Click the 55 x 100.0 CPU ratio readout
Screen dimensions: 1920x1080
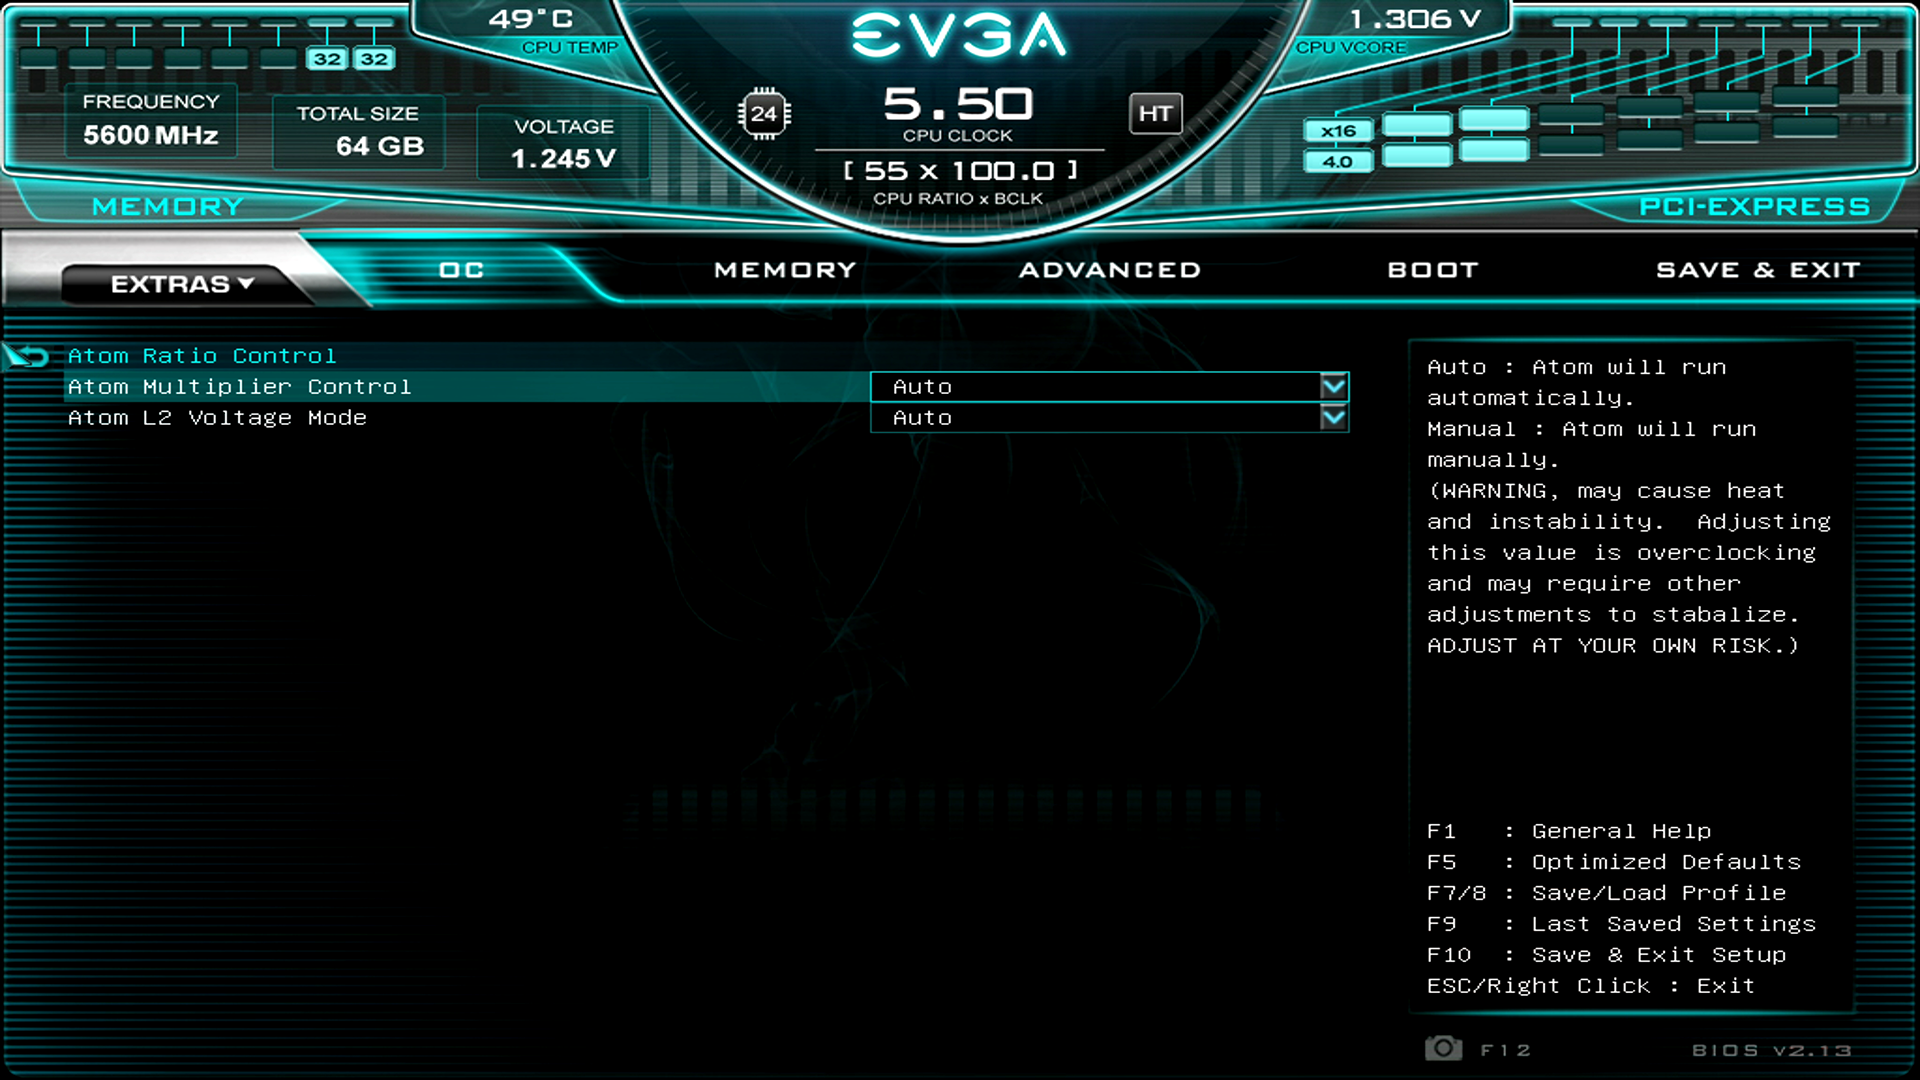(960, 171)
